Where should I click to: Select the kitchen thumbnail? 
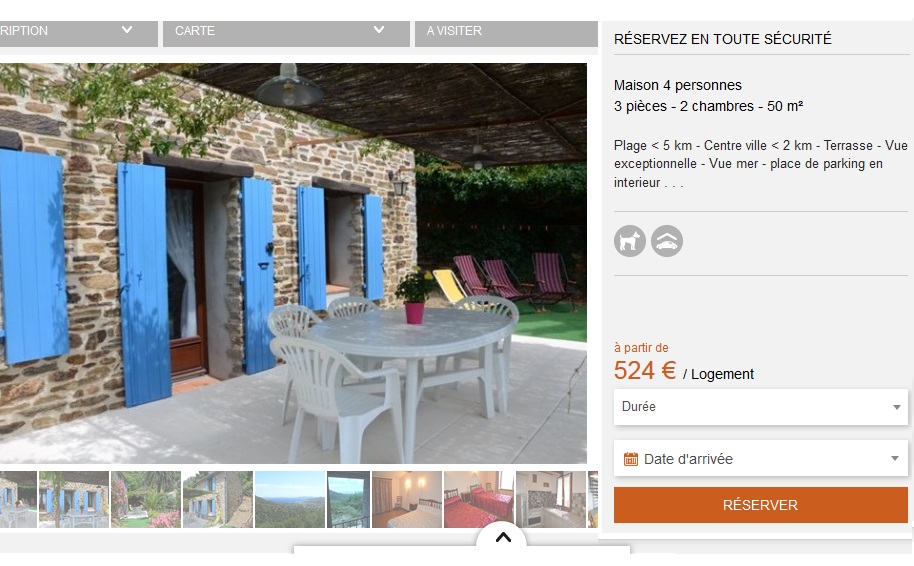point(551,500)
